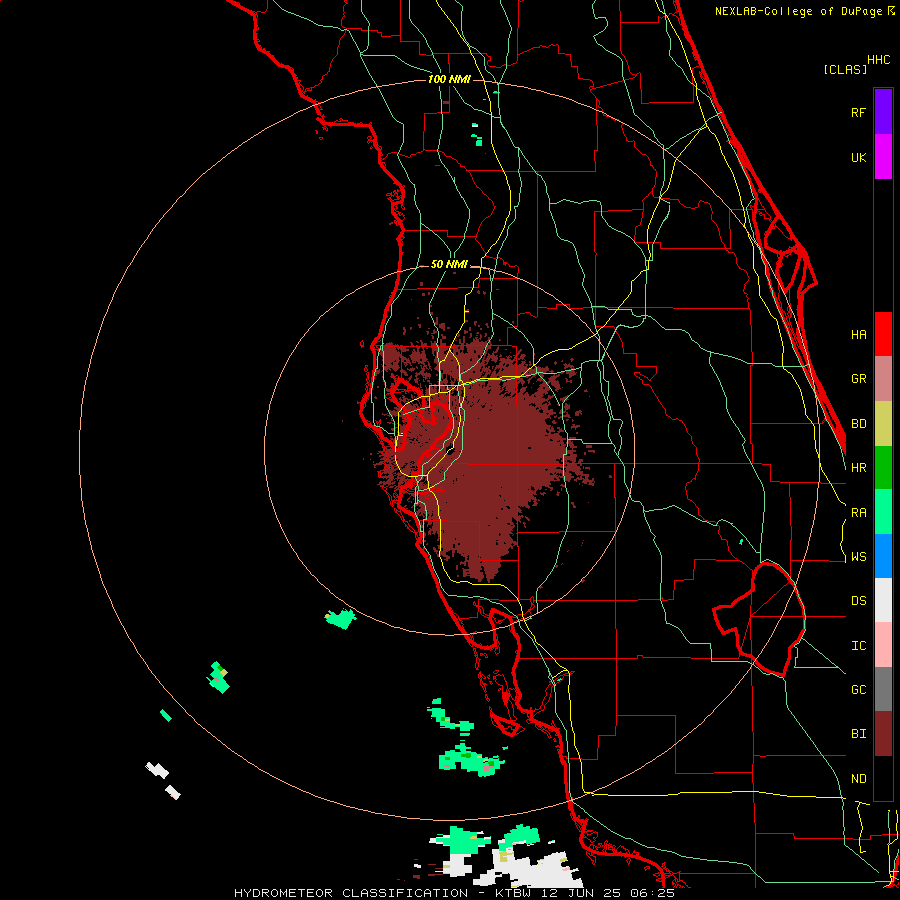Click the GC legend label
Screen dimensions: 900x900
pos(858,690)
